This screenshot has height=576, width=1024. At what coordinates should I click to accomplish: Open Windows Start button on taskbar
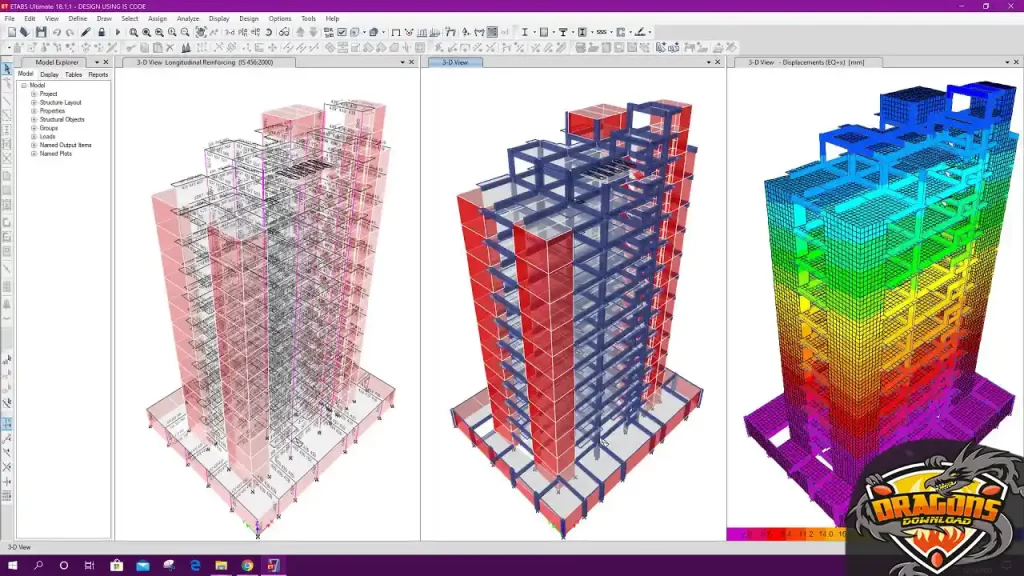[x=12, y=565]
